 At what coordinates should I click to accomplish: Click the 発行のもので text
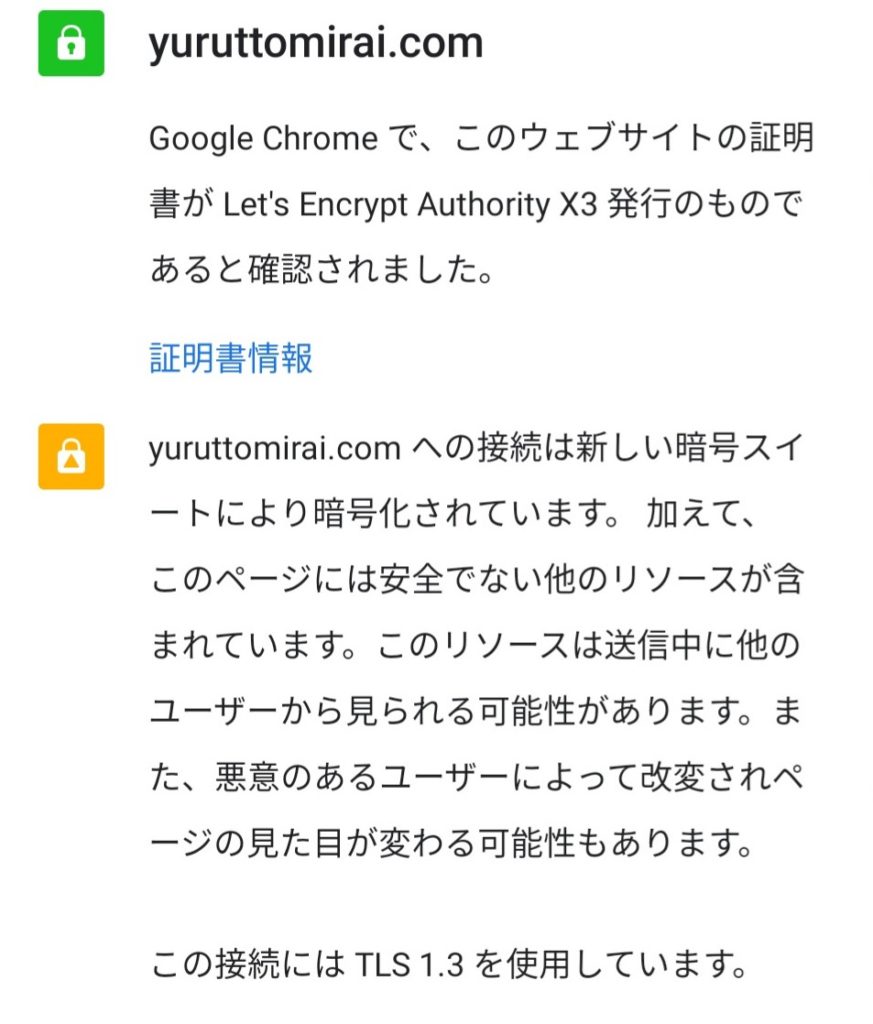(x=705, y=204)
